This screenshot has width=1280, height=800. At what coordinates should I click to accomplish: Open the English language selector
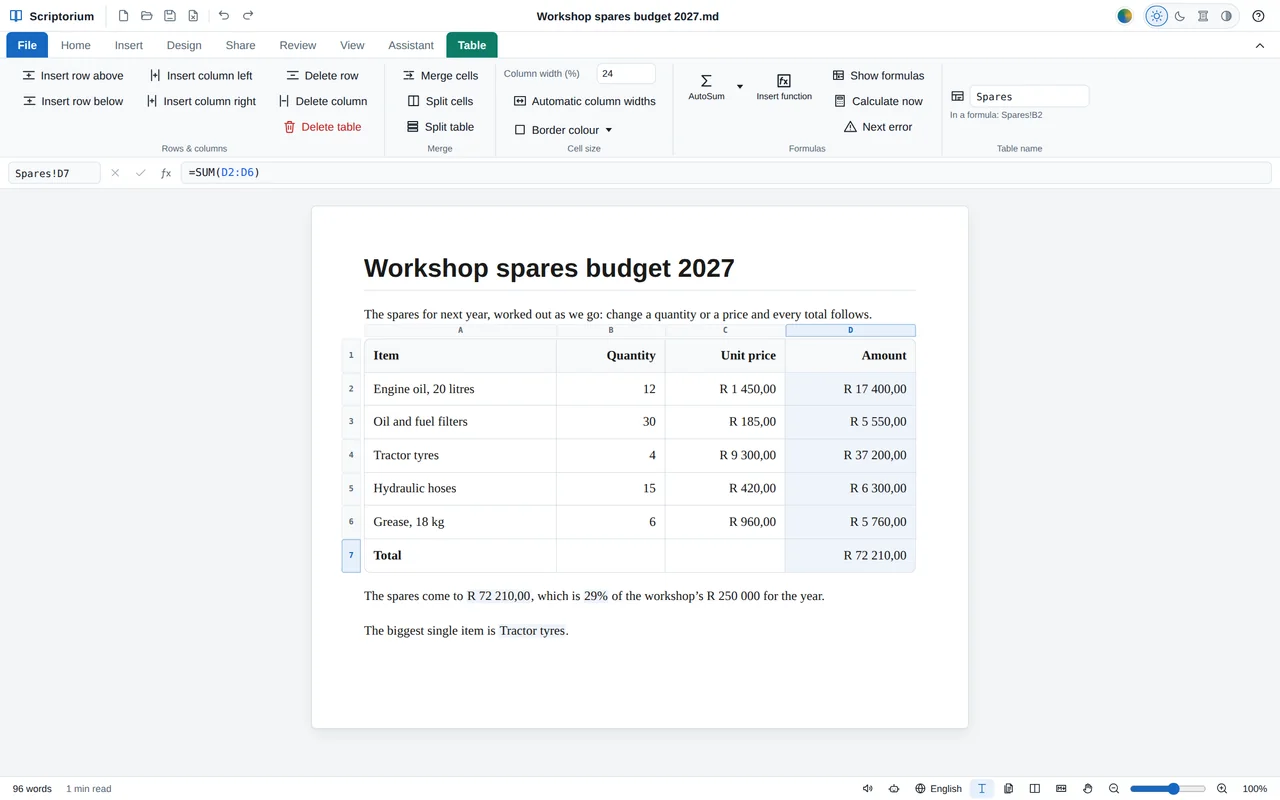tap(938, 789)
